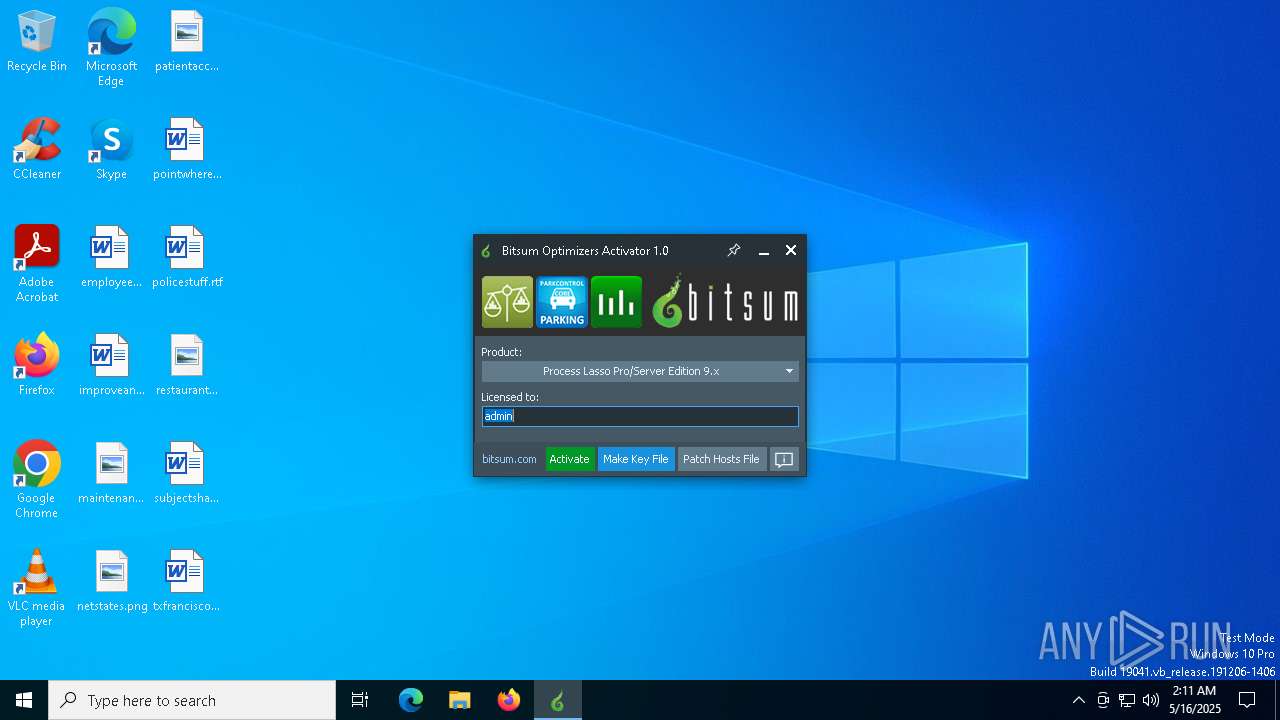
Task: Open Microsoft Edge from the taskbar
Action: tap(411, 700)
